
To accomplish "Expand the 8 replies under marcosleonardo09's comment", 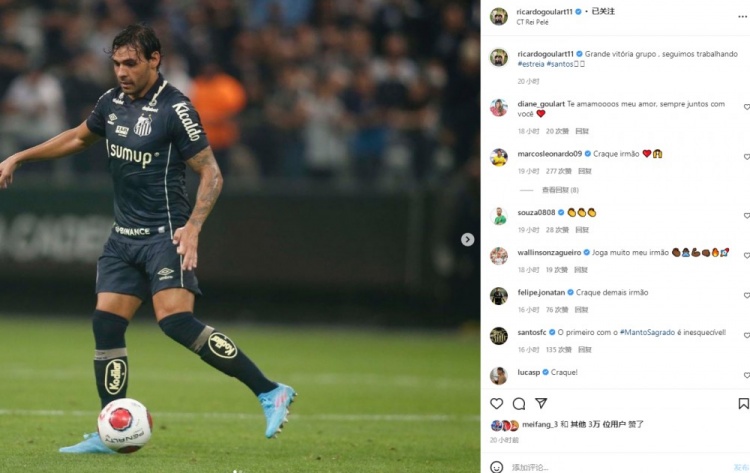I will [x=560, y=190].
